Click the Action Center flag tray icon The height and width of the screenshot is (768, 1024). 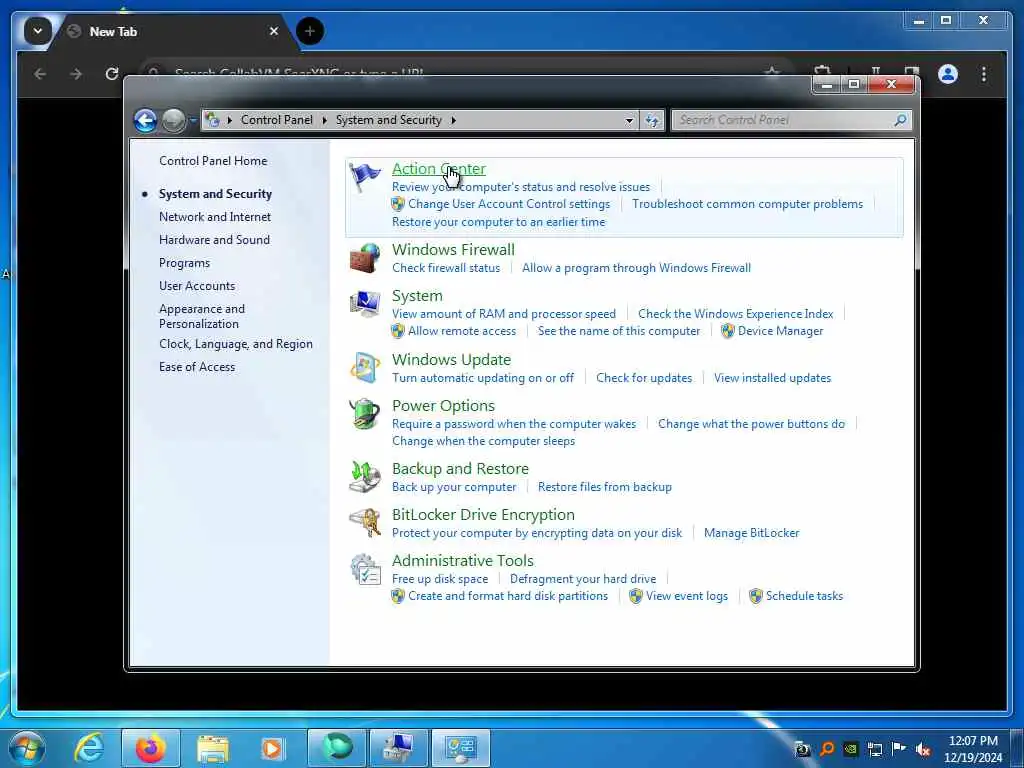coord(899,749)
